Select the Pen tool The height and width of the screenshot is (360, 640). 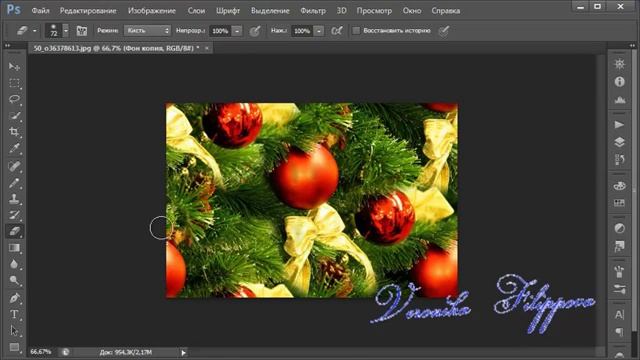pyautogui.click(x=14, y=298)
